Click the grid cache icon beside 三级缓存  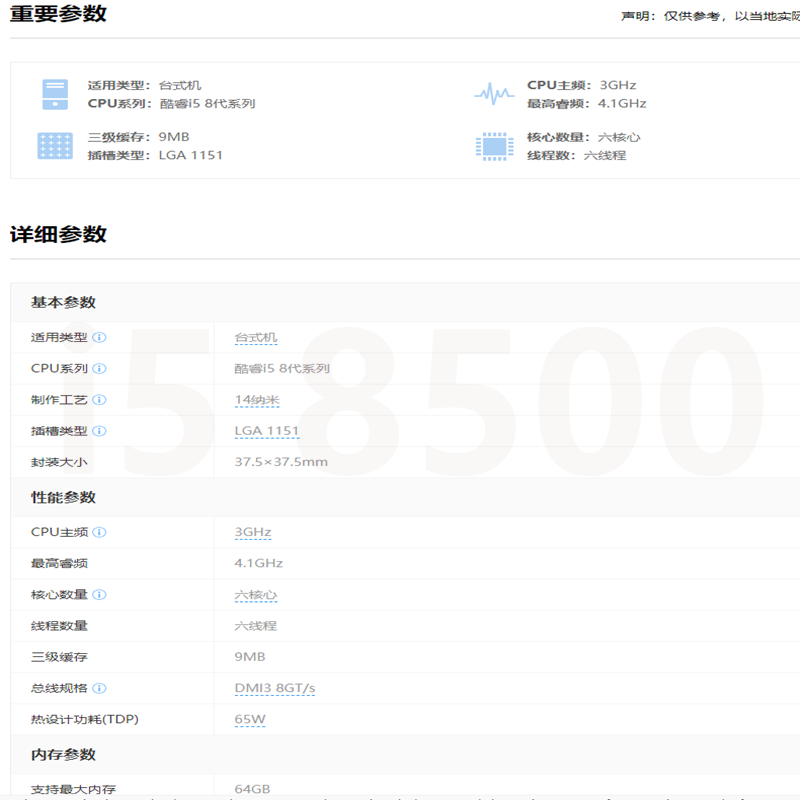pos(55,146)
